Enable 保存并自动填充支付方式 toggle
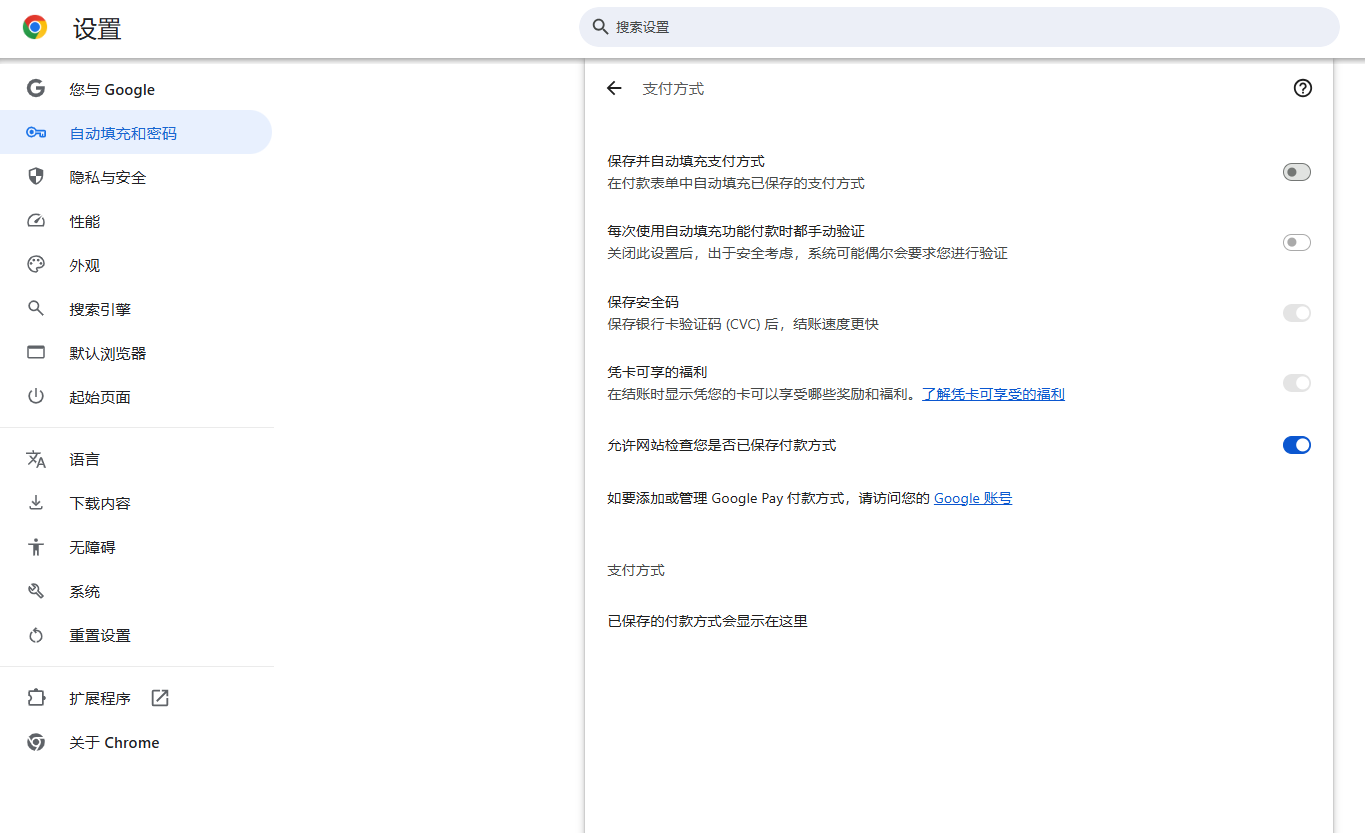The height and width of the screenshot is (833, 1365). point(1297,172)
